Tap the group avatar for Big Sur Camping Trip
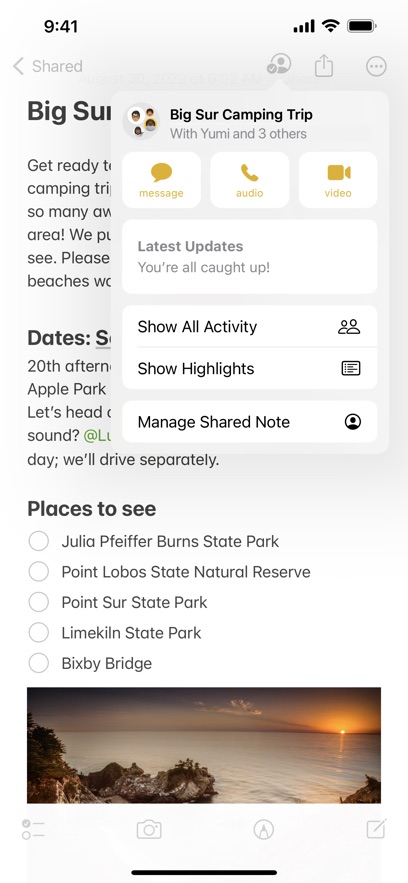 click(141, 122)
